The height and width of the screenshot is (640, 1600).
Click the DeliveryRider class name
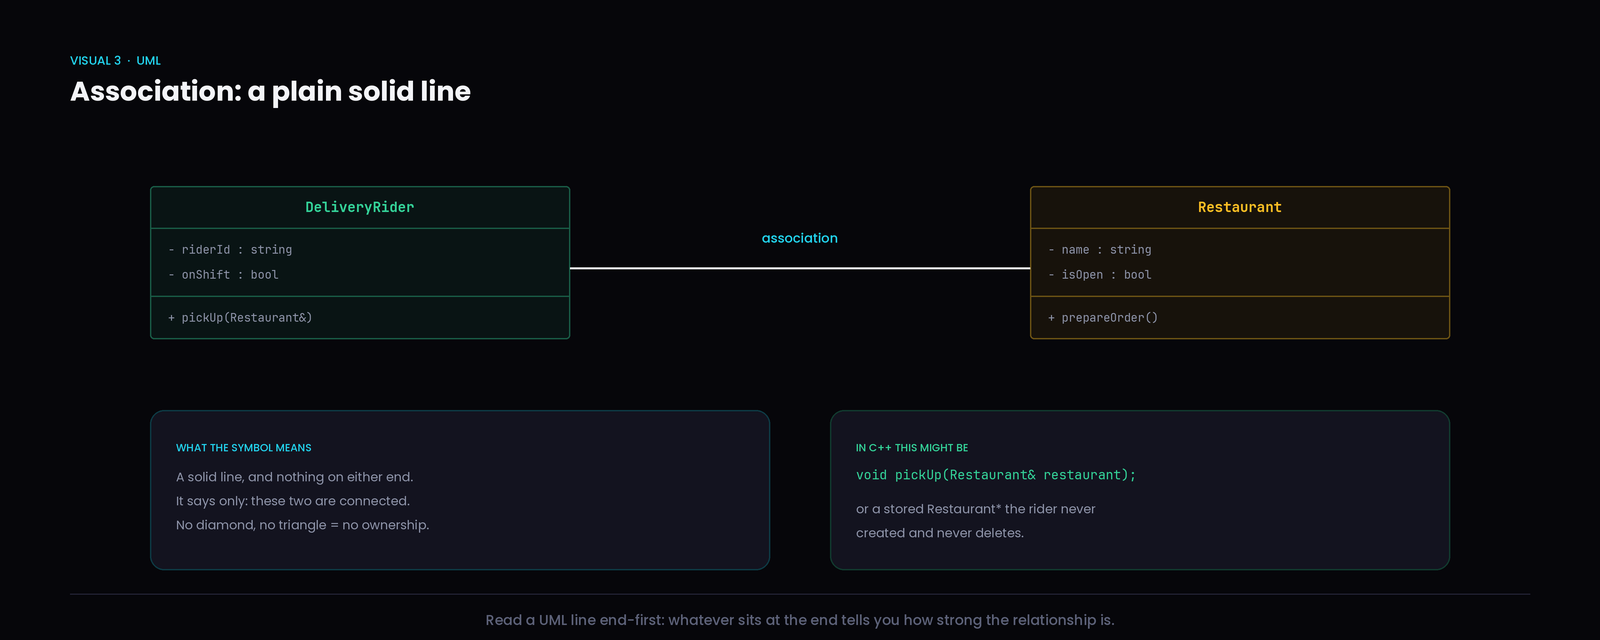[360, 207]
